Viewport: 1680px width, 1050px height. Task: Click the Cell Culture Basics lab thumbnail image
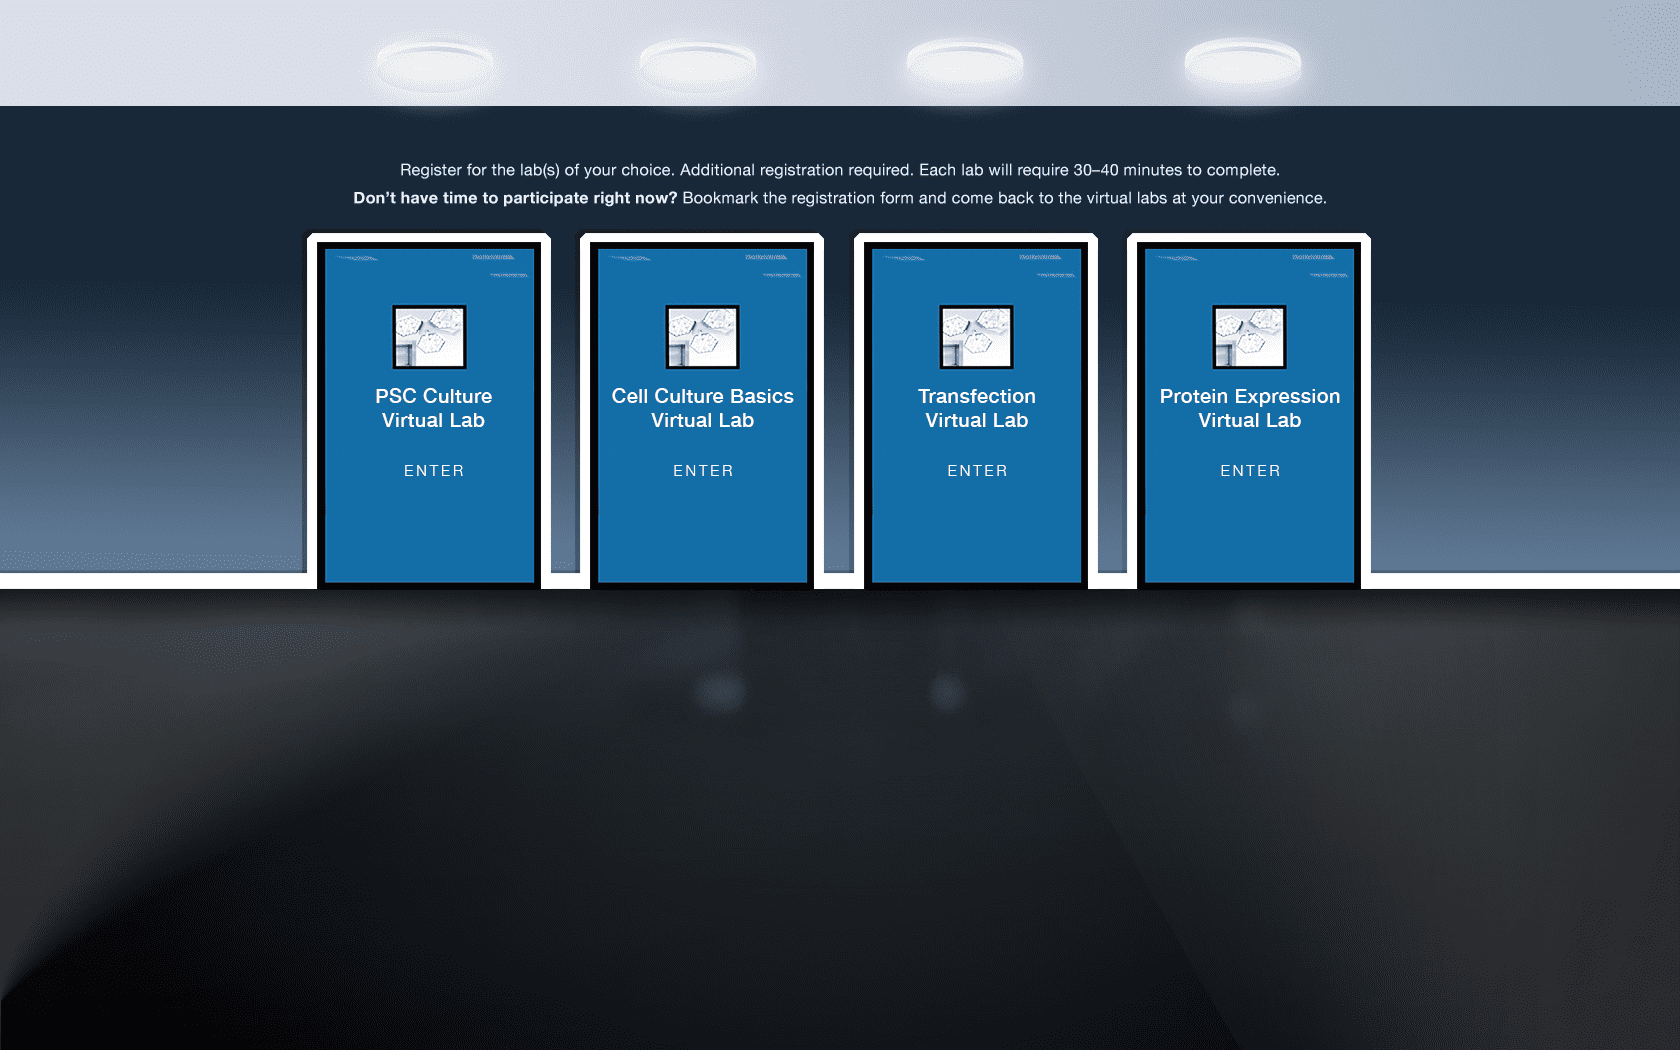coord(703,336)
